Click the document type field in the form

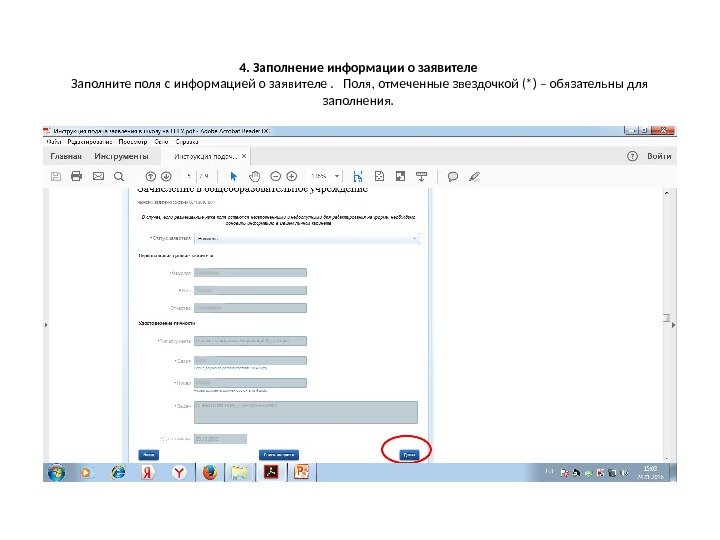tap(250, 341)
